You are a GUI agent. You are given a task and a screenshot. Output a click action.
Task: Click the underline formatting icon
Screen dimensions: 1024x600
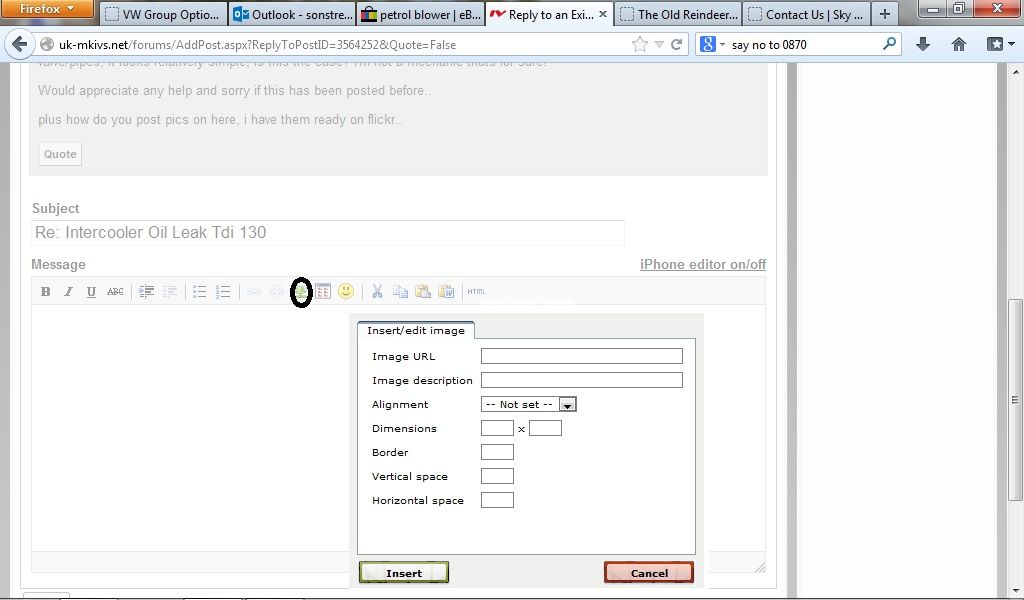(91, 292)
